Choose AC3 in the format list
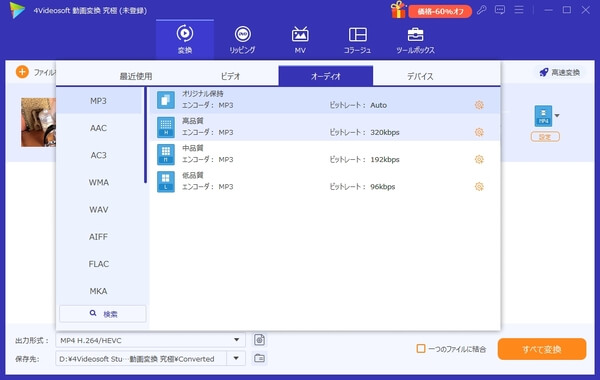This screenshot has width=600, height=380. [99, 155]
